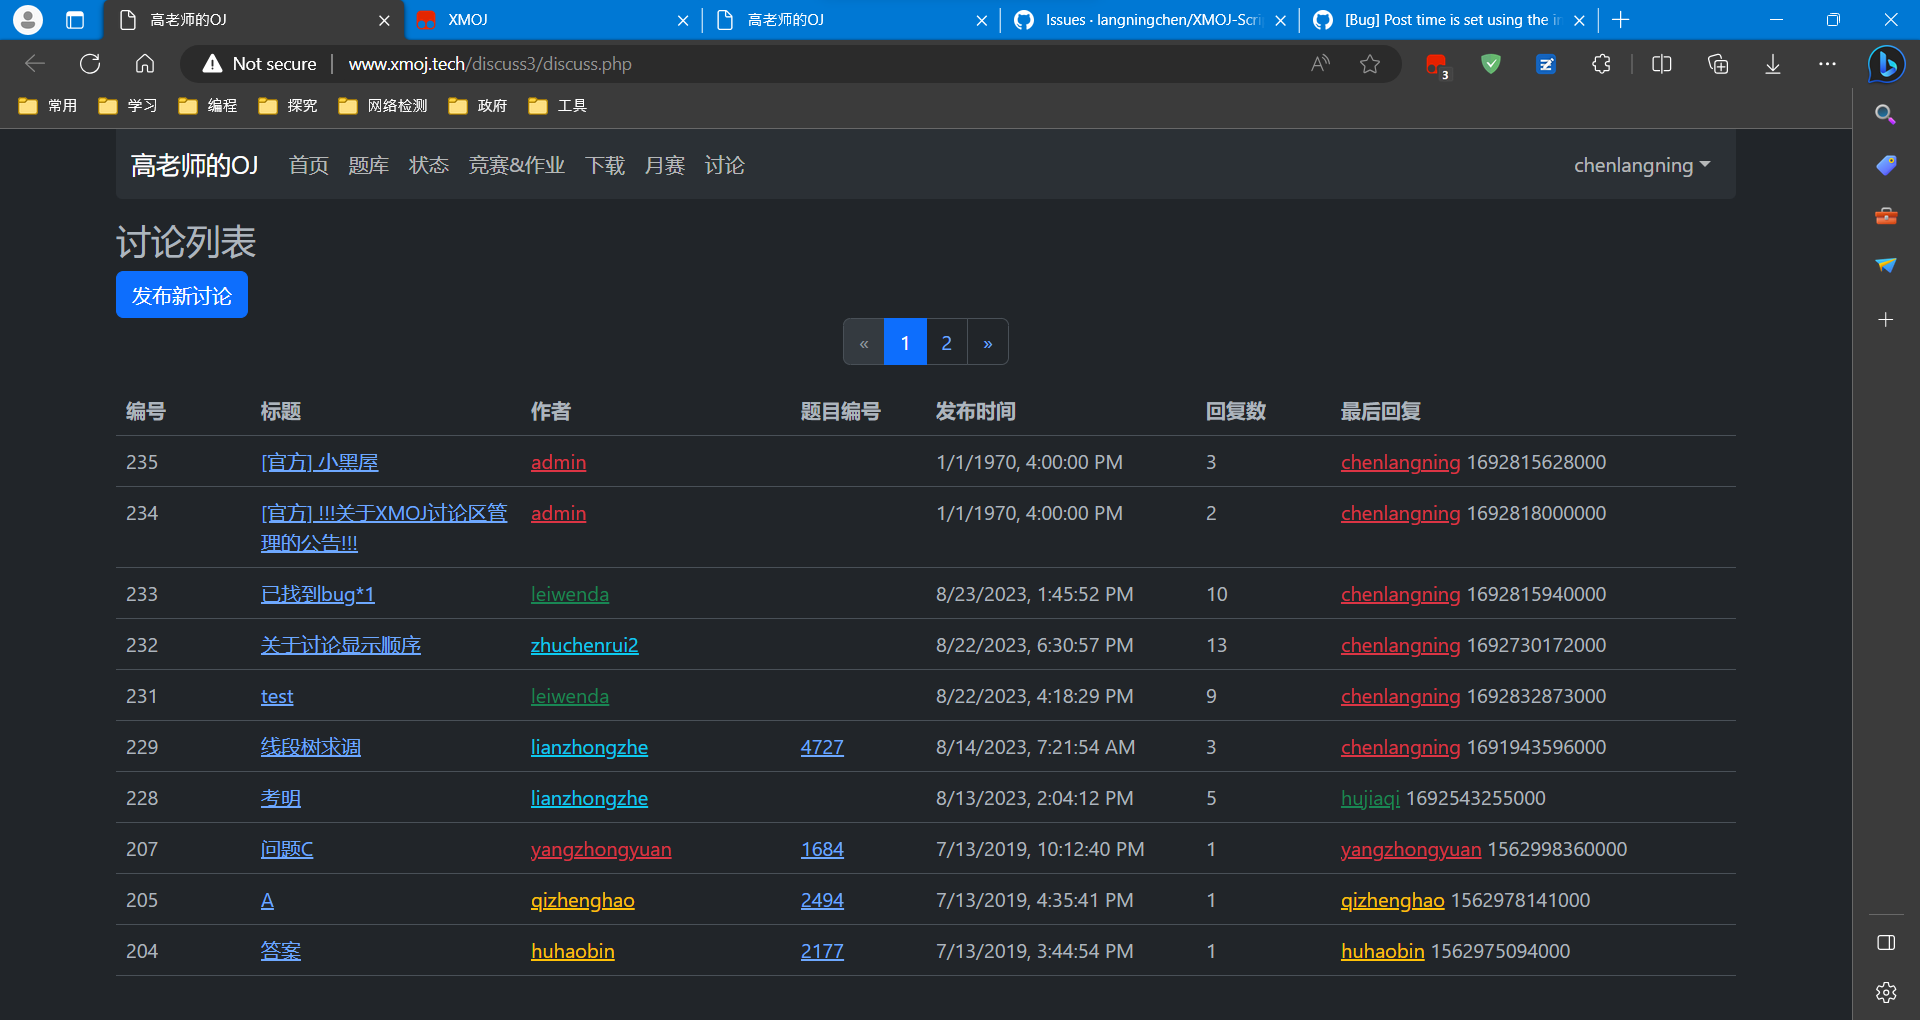Open the Zotero connector extension

pyautogui.click(x=1546, y=64)
